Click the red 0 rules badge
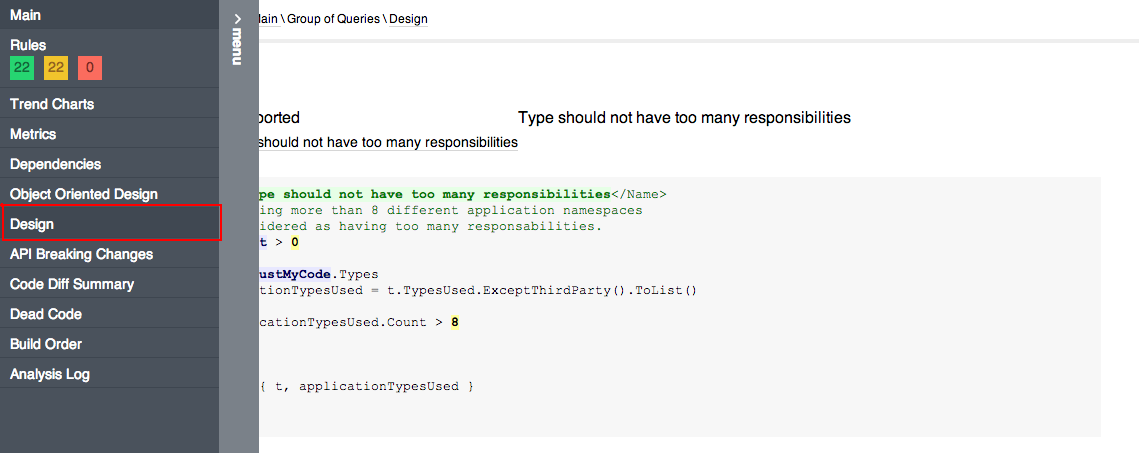Screen dimensions: 1139x453 pyautogui.click(x=90, y=68)
